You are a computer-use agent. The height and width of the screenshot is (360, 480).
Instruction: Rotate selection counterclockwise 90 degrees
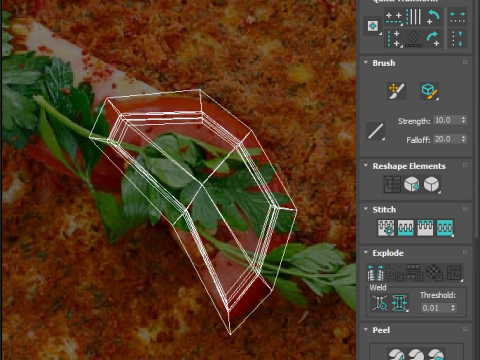point(433,17)
